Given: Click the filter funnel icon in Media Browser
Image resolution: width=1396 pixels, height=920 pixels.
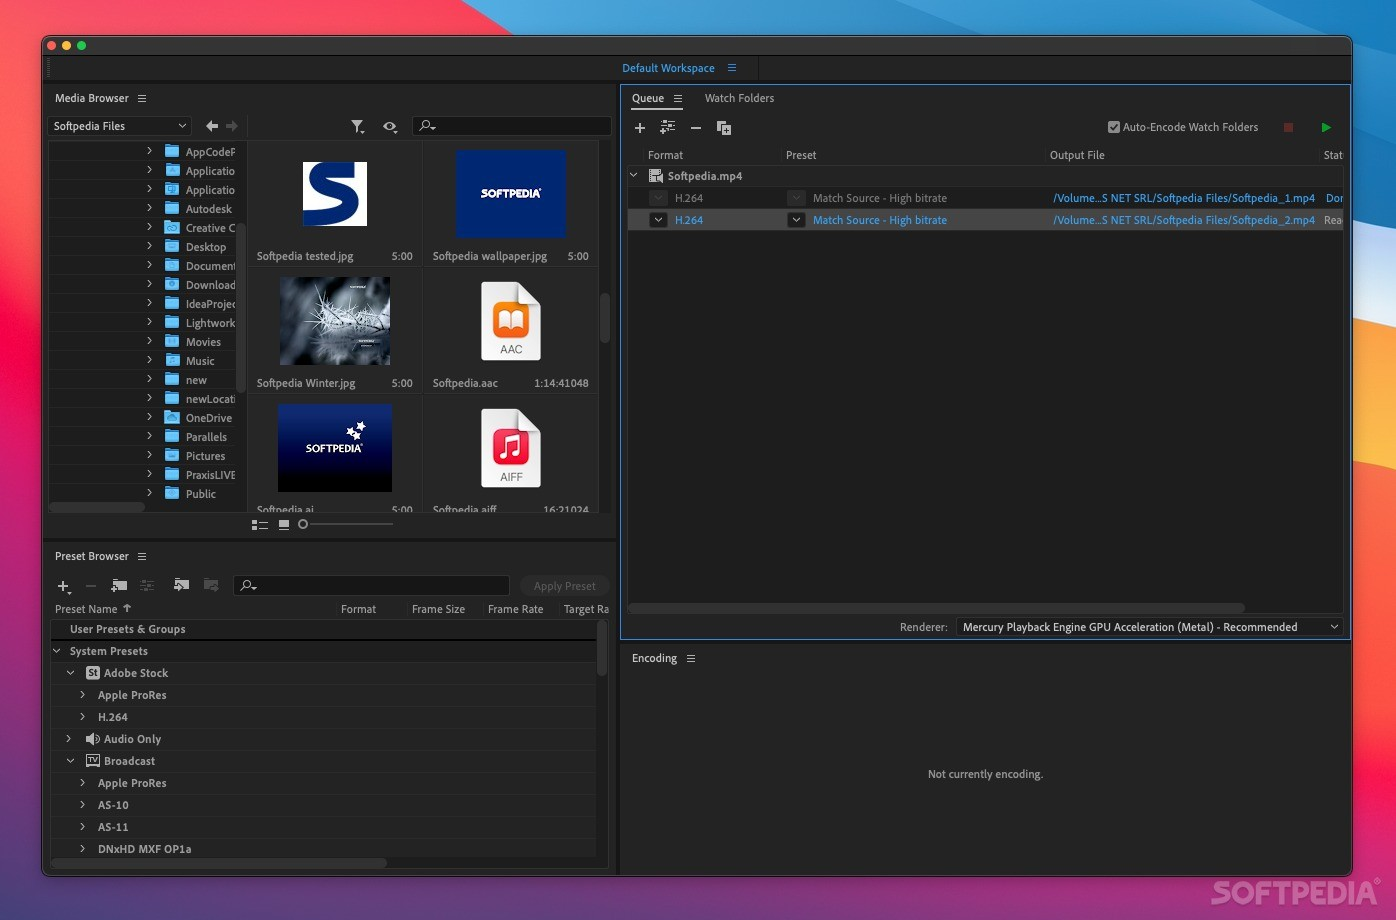Looking at the screenshot, I should [x=357, y=126].
